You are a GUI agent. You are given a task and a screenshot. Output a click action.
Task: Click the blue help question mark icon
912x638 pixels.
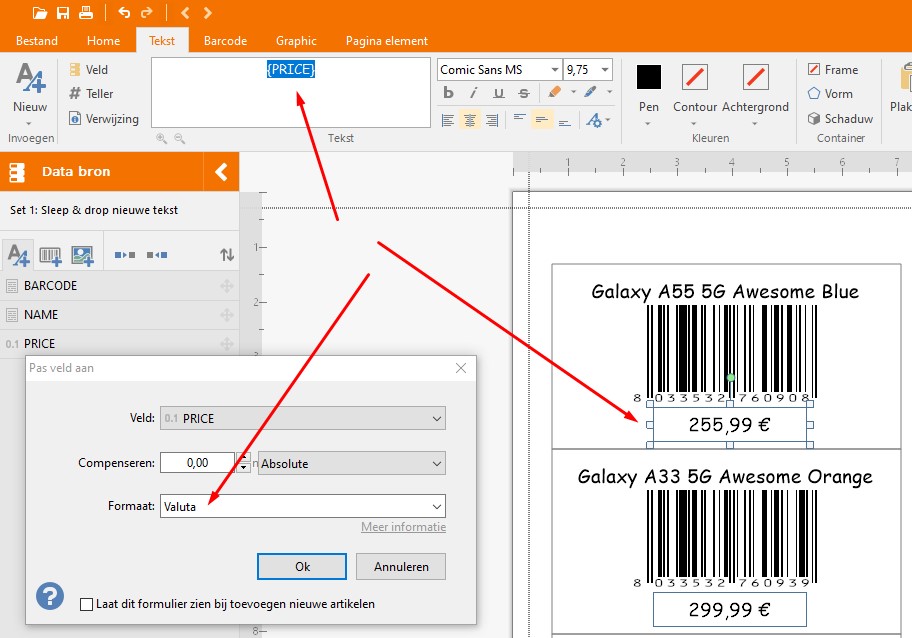click(x=50, y=596)
